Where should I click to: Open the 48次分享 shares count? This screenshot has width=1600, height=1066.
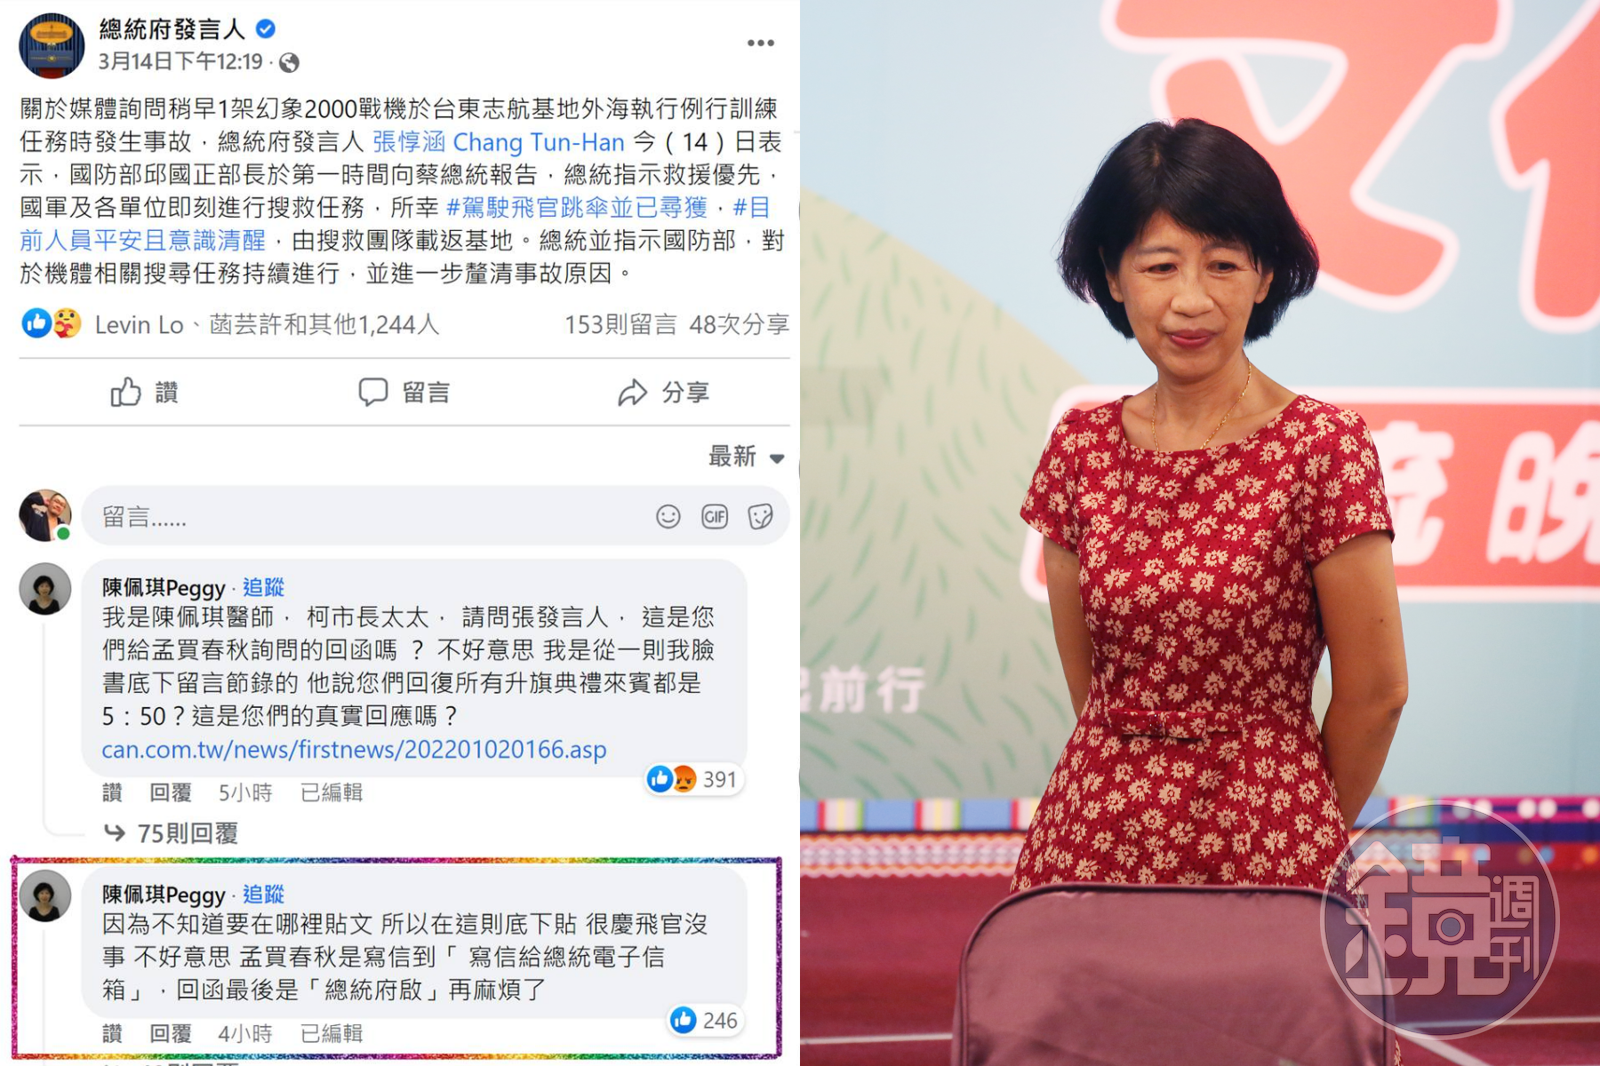[x=739, y=324]
